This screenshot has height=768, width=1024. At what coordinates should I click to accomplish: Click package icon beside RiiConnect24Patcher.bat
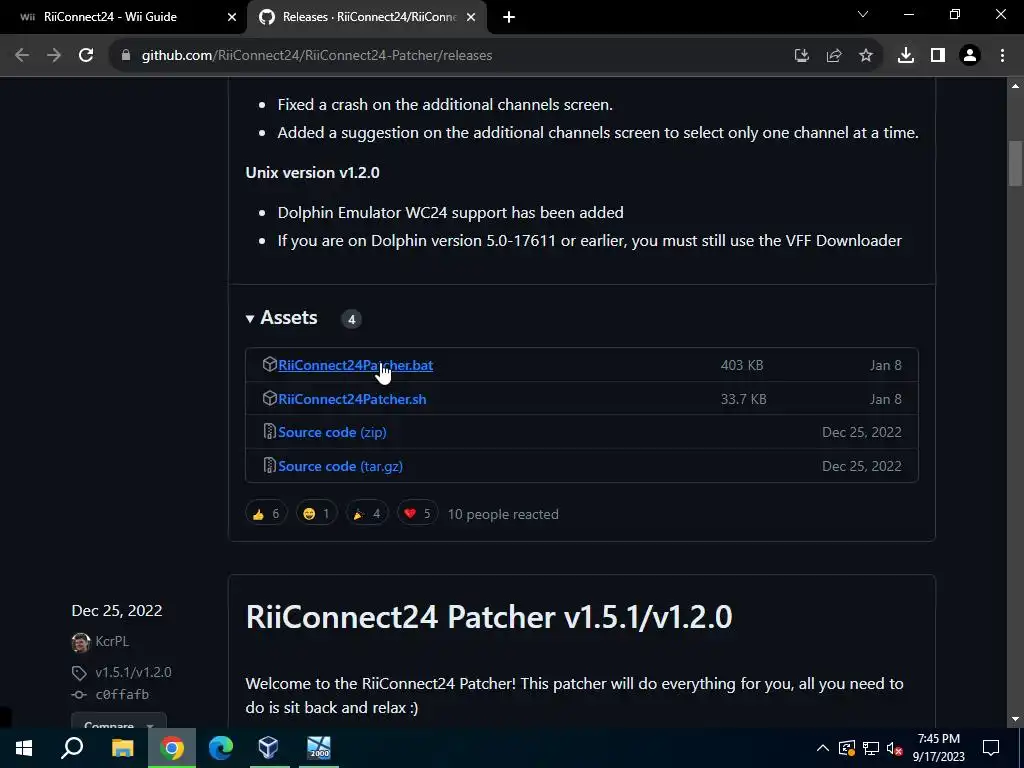pos(270,364)
